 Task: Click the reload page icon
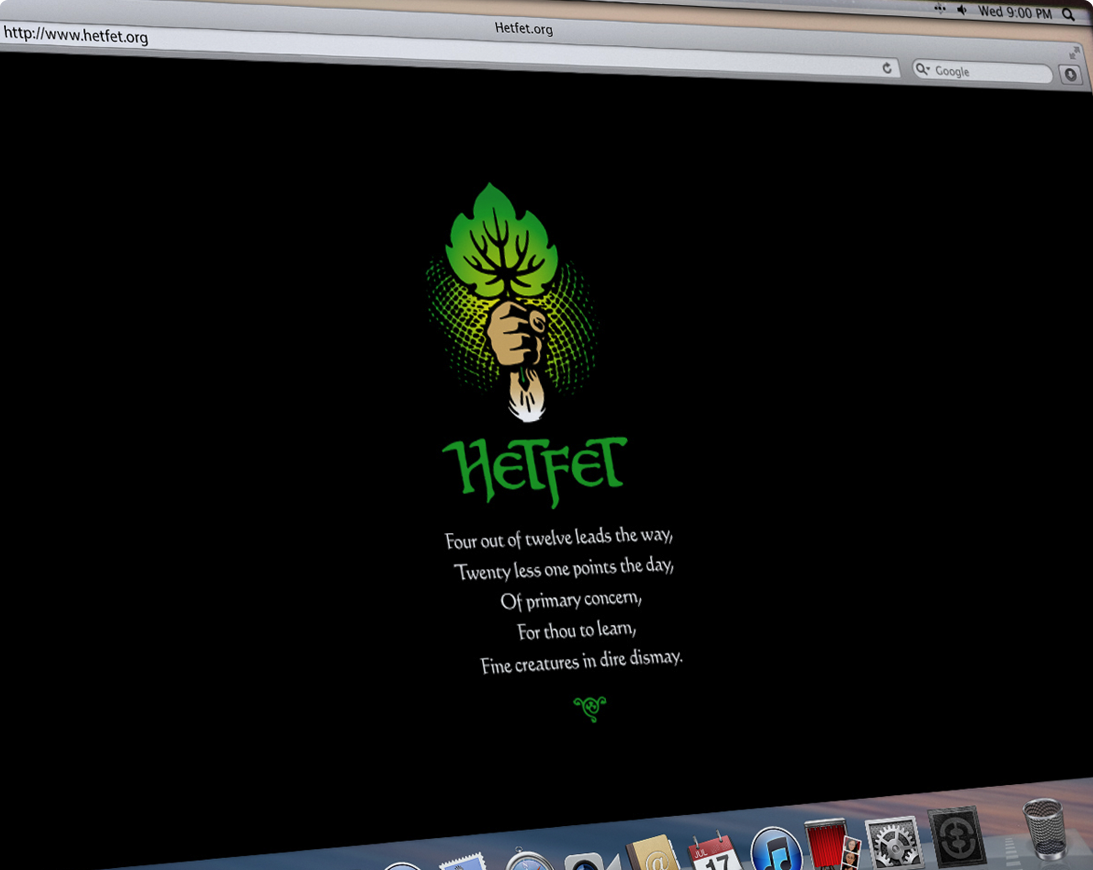point(887,68)
